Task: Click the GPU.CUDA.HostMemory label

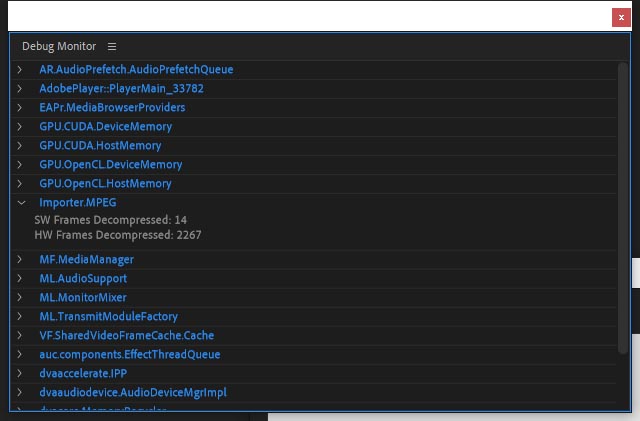Action: [x=100, y=146]
